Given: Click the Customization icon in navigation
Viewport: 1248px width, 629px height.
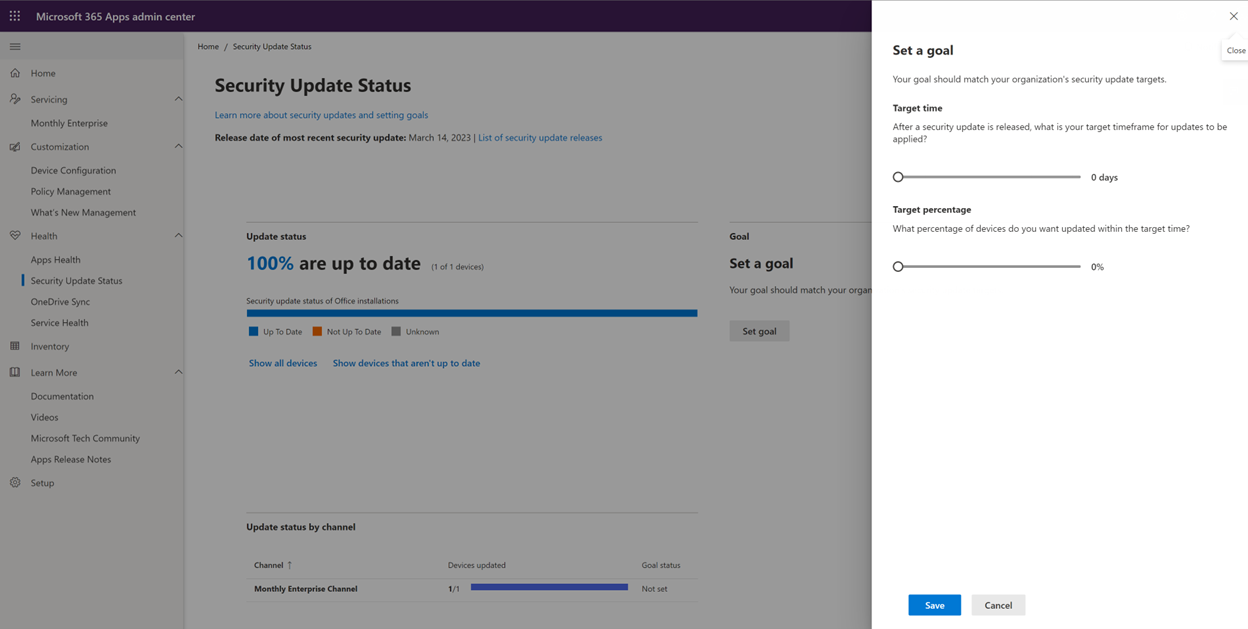Looking at the screenshot, I should pyautogui.click(x=14, y=144).
